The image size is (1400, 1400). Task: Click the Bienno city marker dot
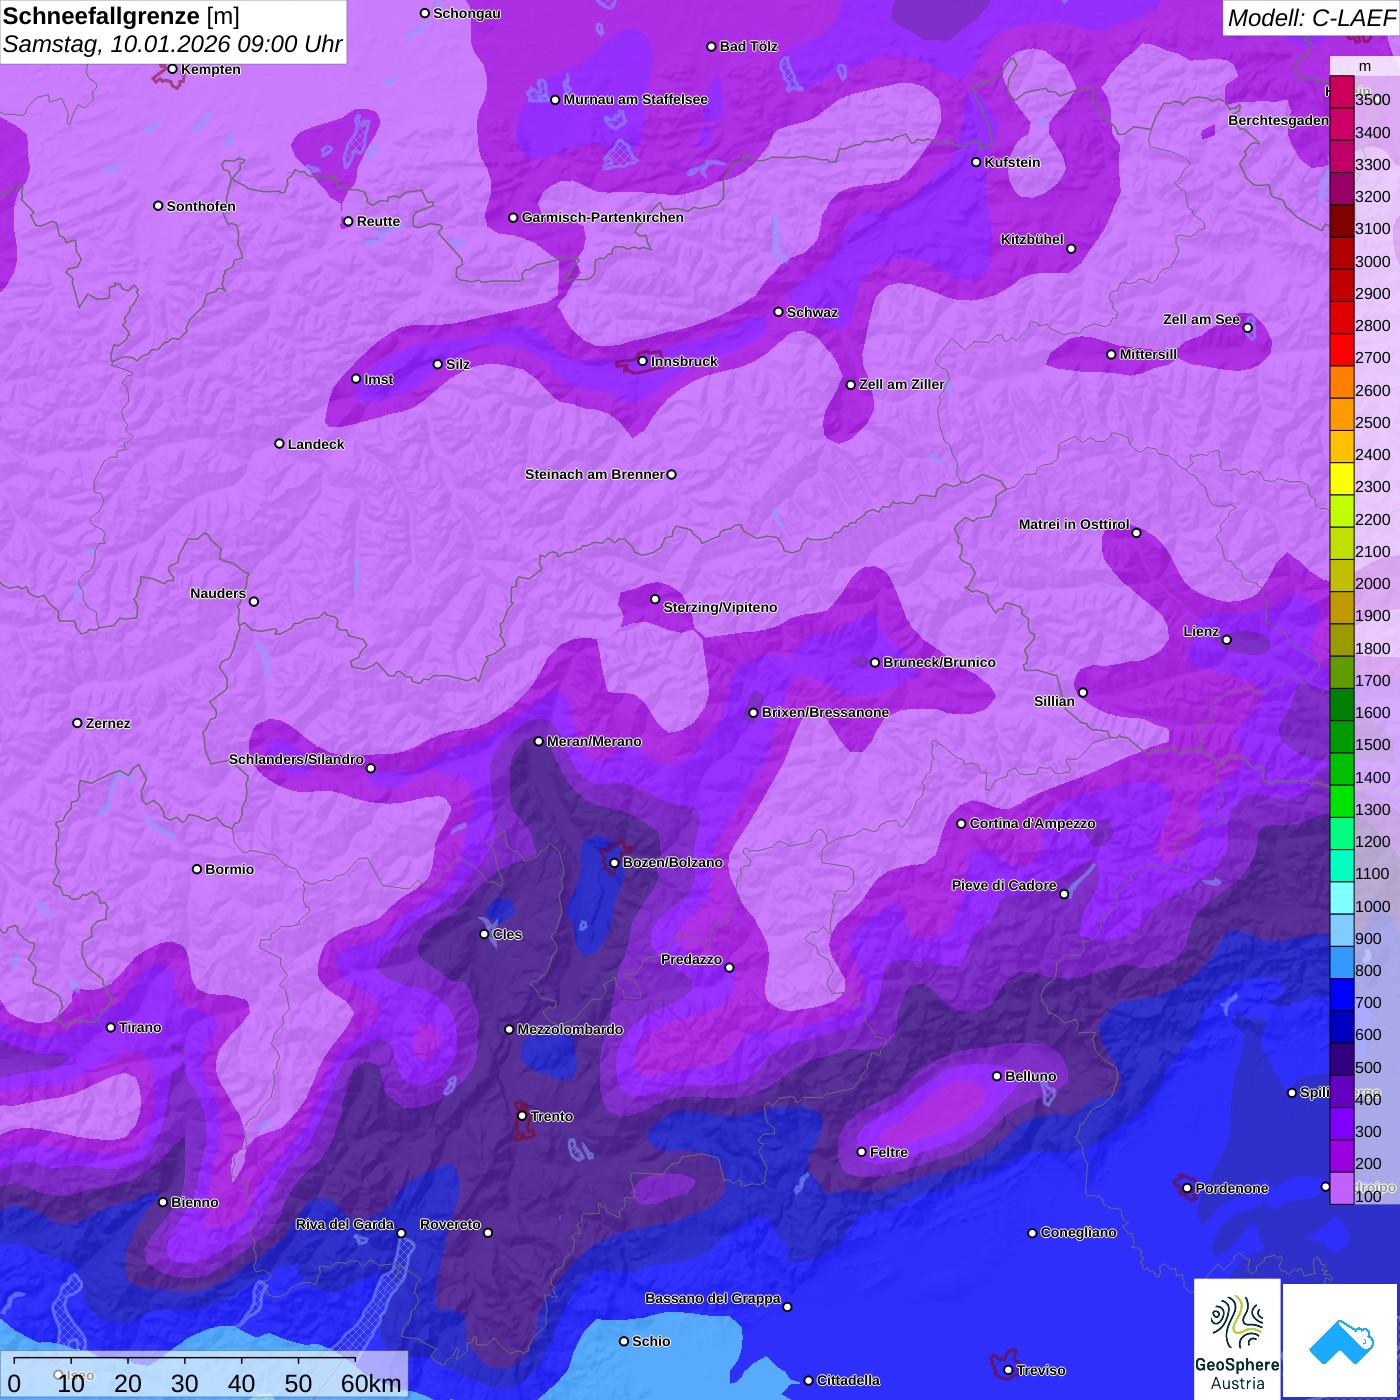point(163,1202)
